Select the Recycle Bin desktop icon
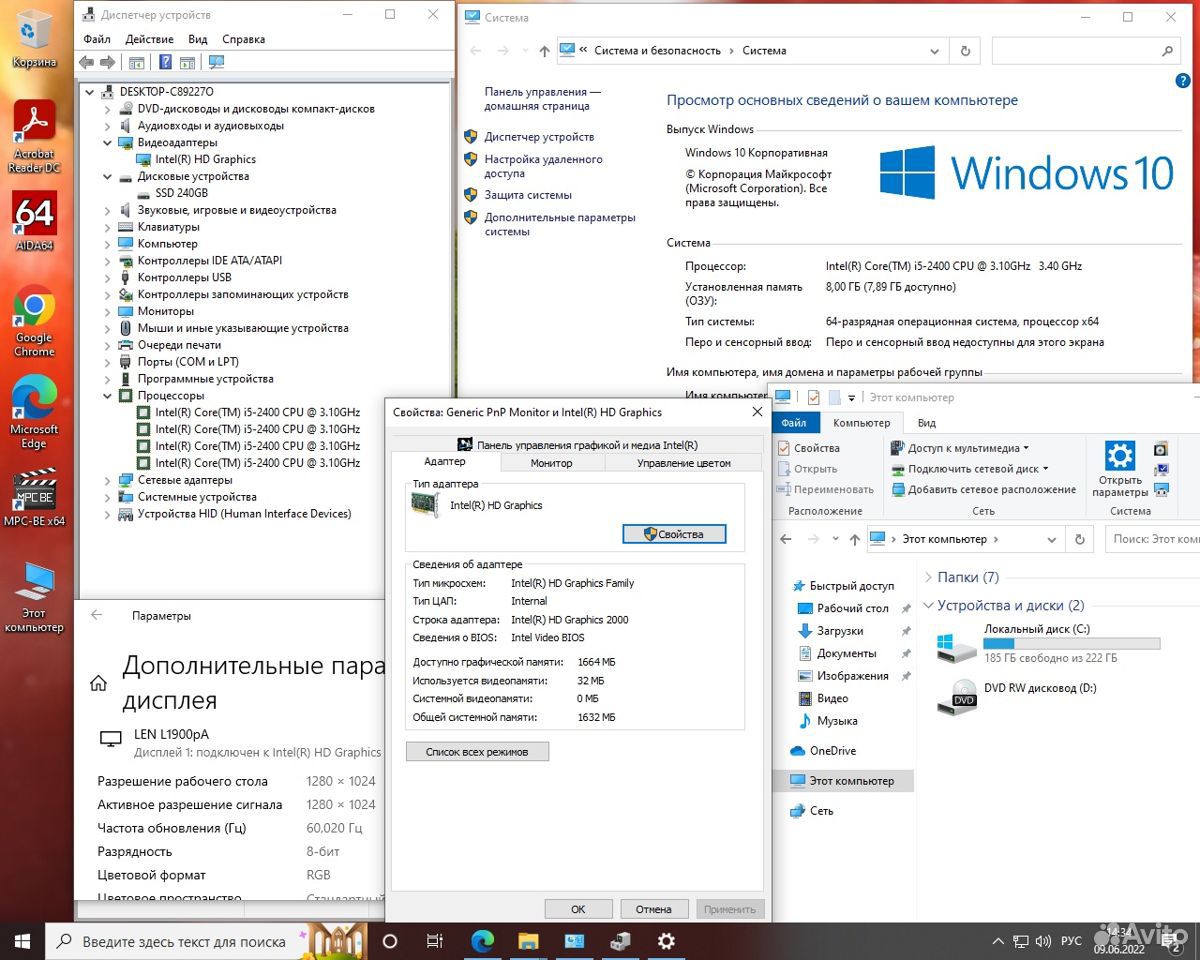Image resolution: width=1200 pixels, height=960 pixels. click(x=34, y=39)
